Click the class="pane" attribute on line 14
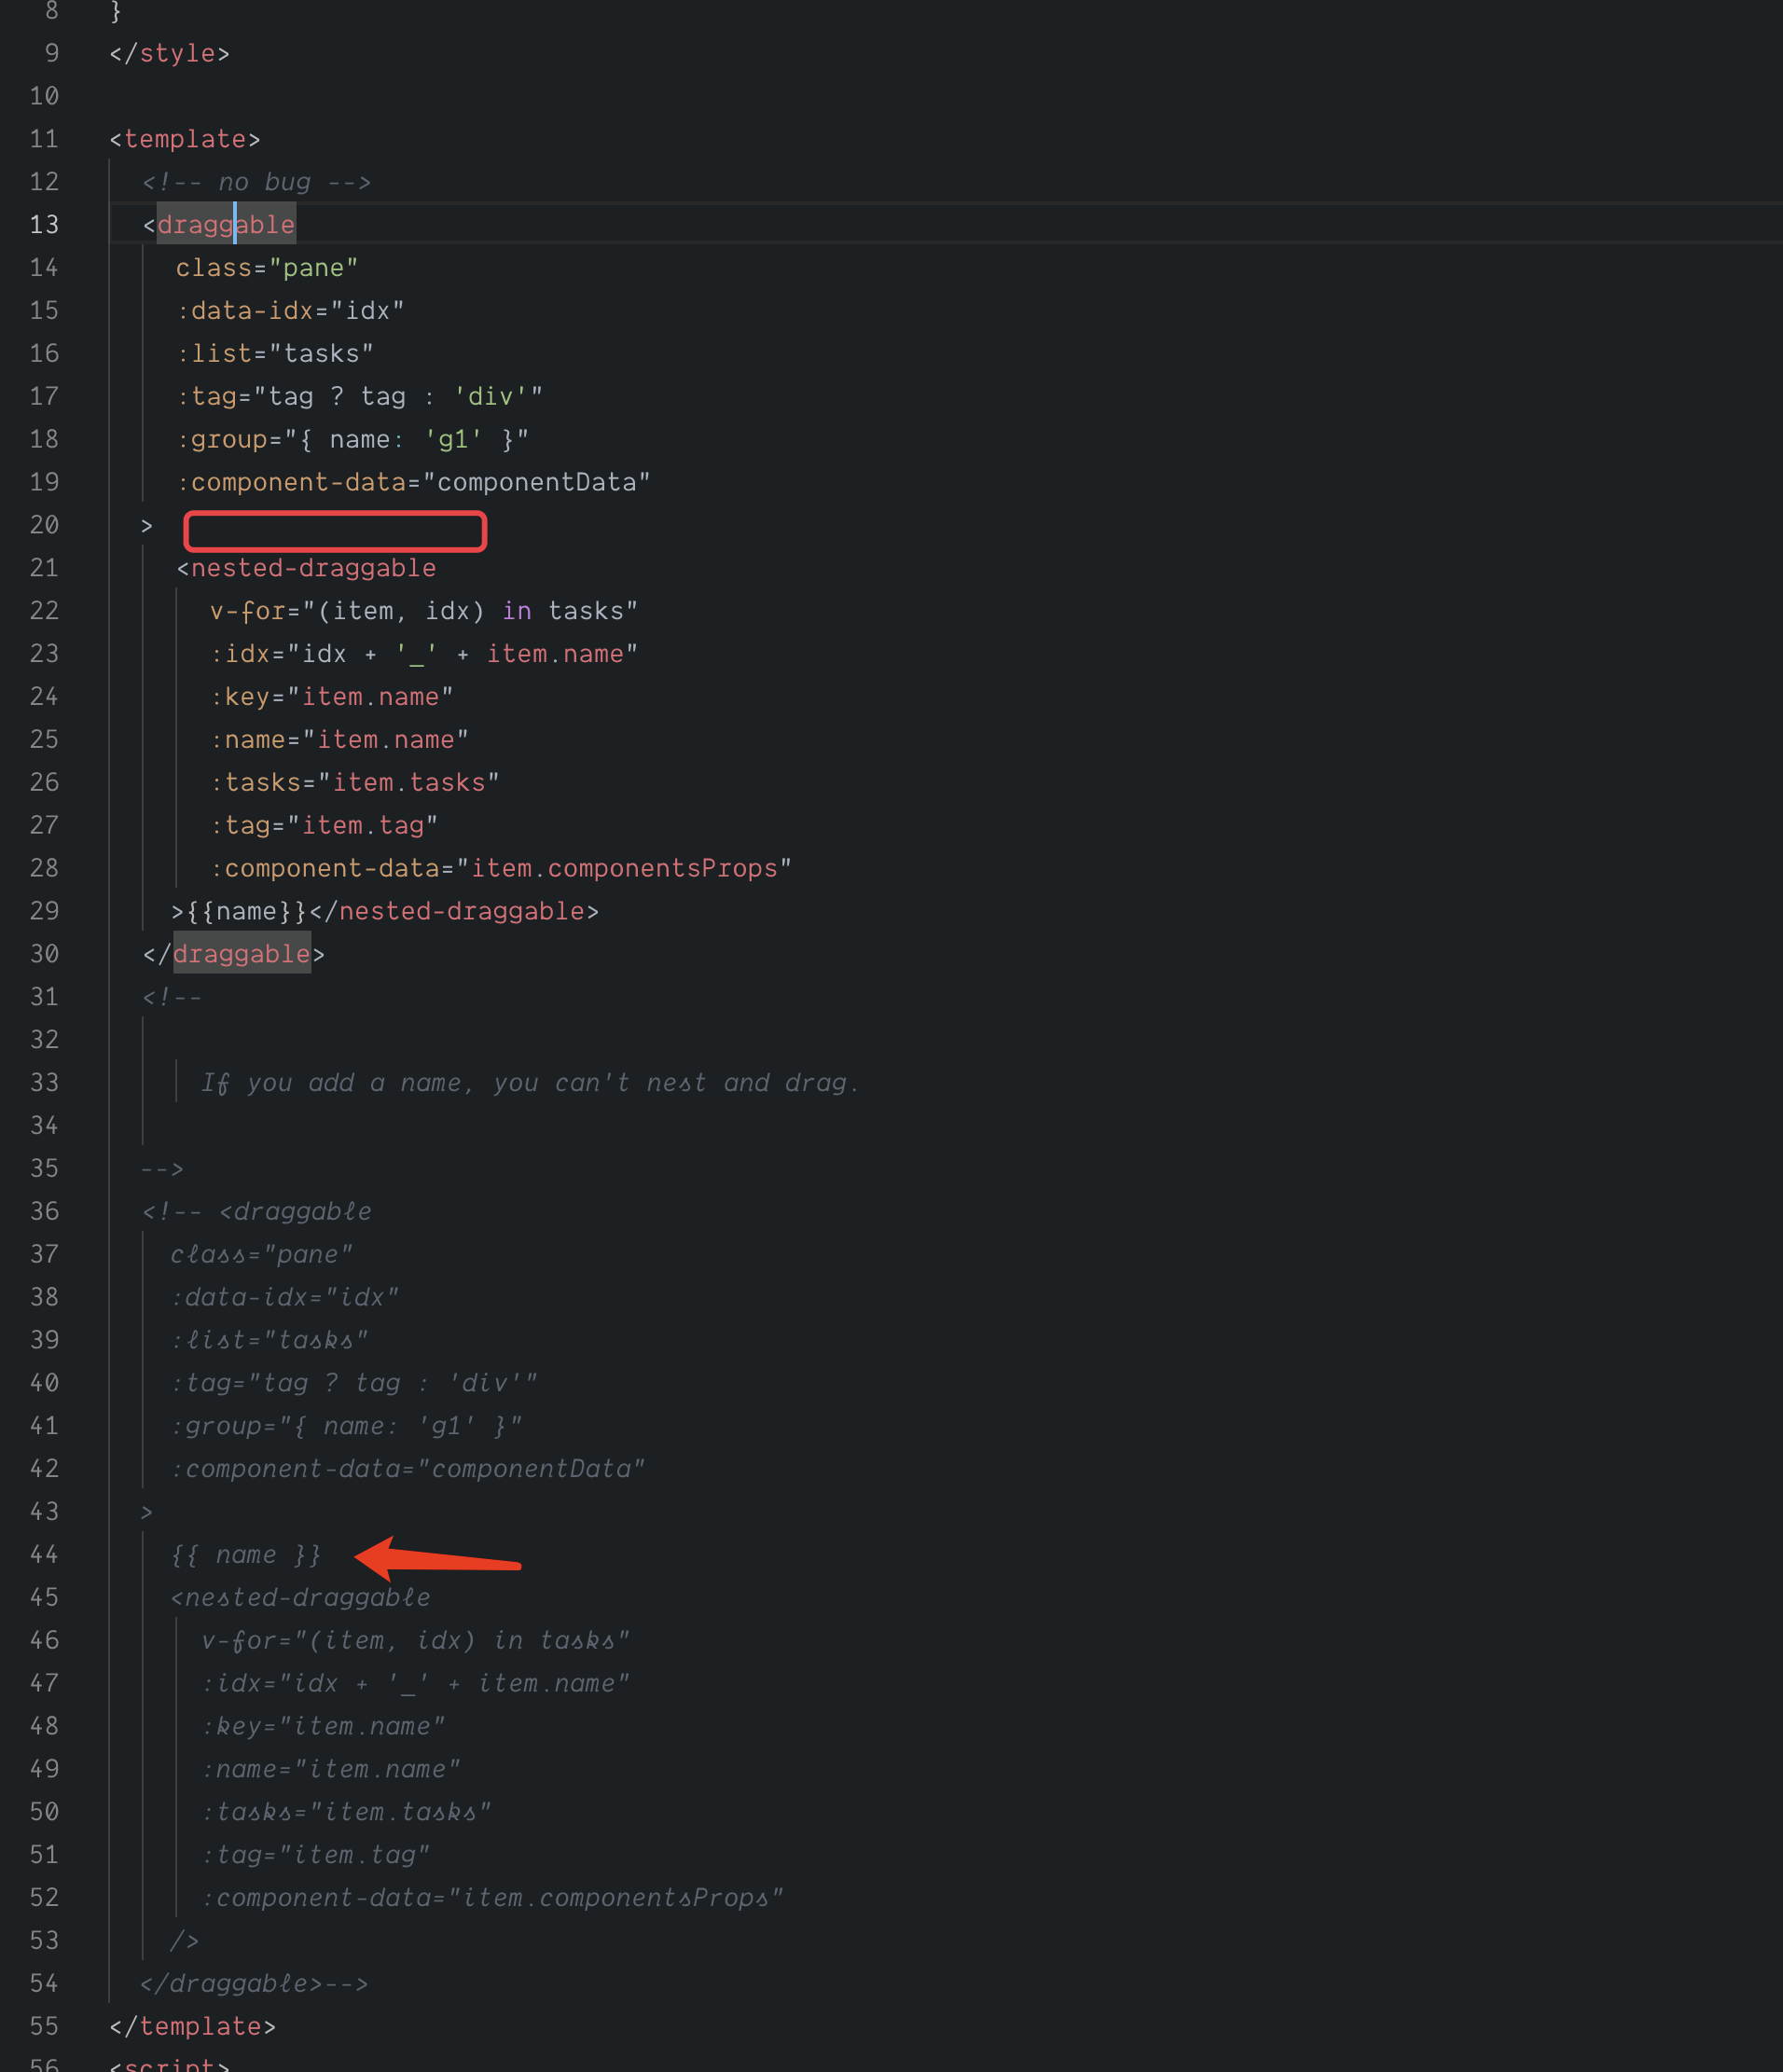 266,267
